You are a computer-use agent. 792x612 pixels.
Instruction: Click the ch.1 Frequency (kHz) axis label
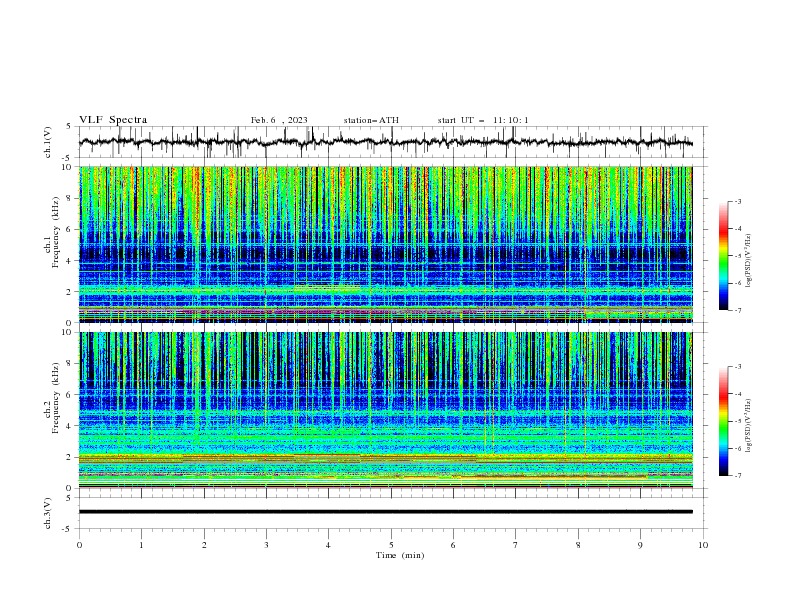pos(51,233)
